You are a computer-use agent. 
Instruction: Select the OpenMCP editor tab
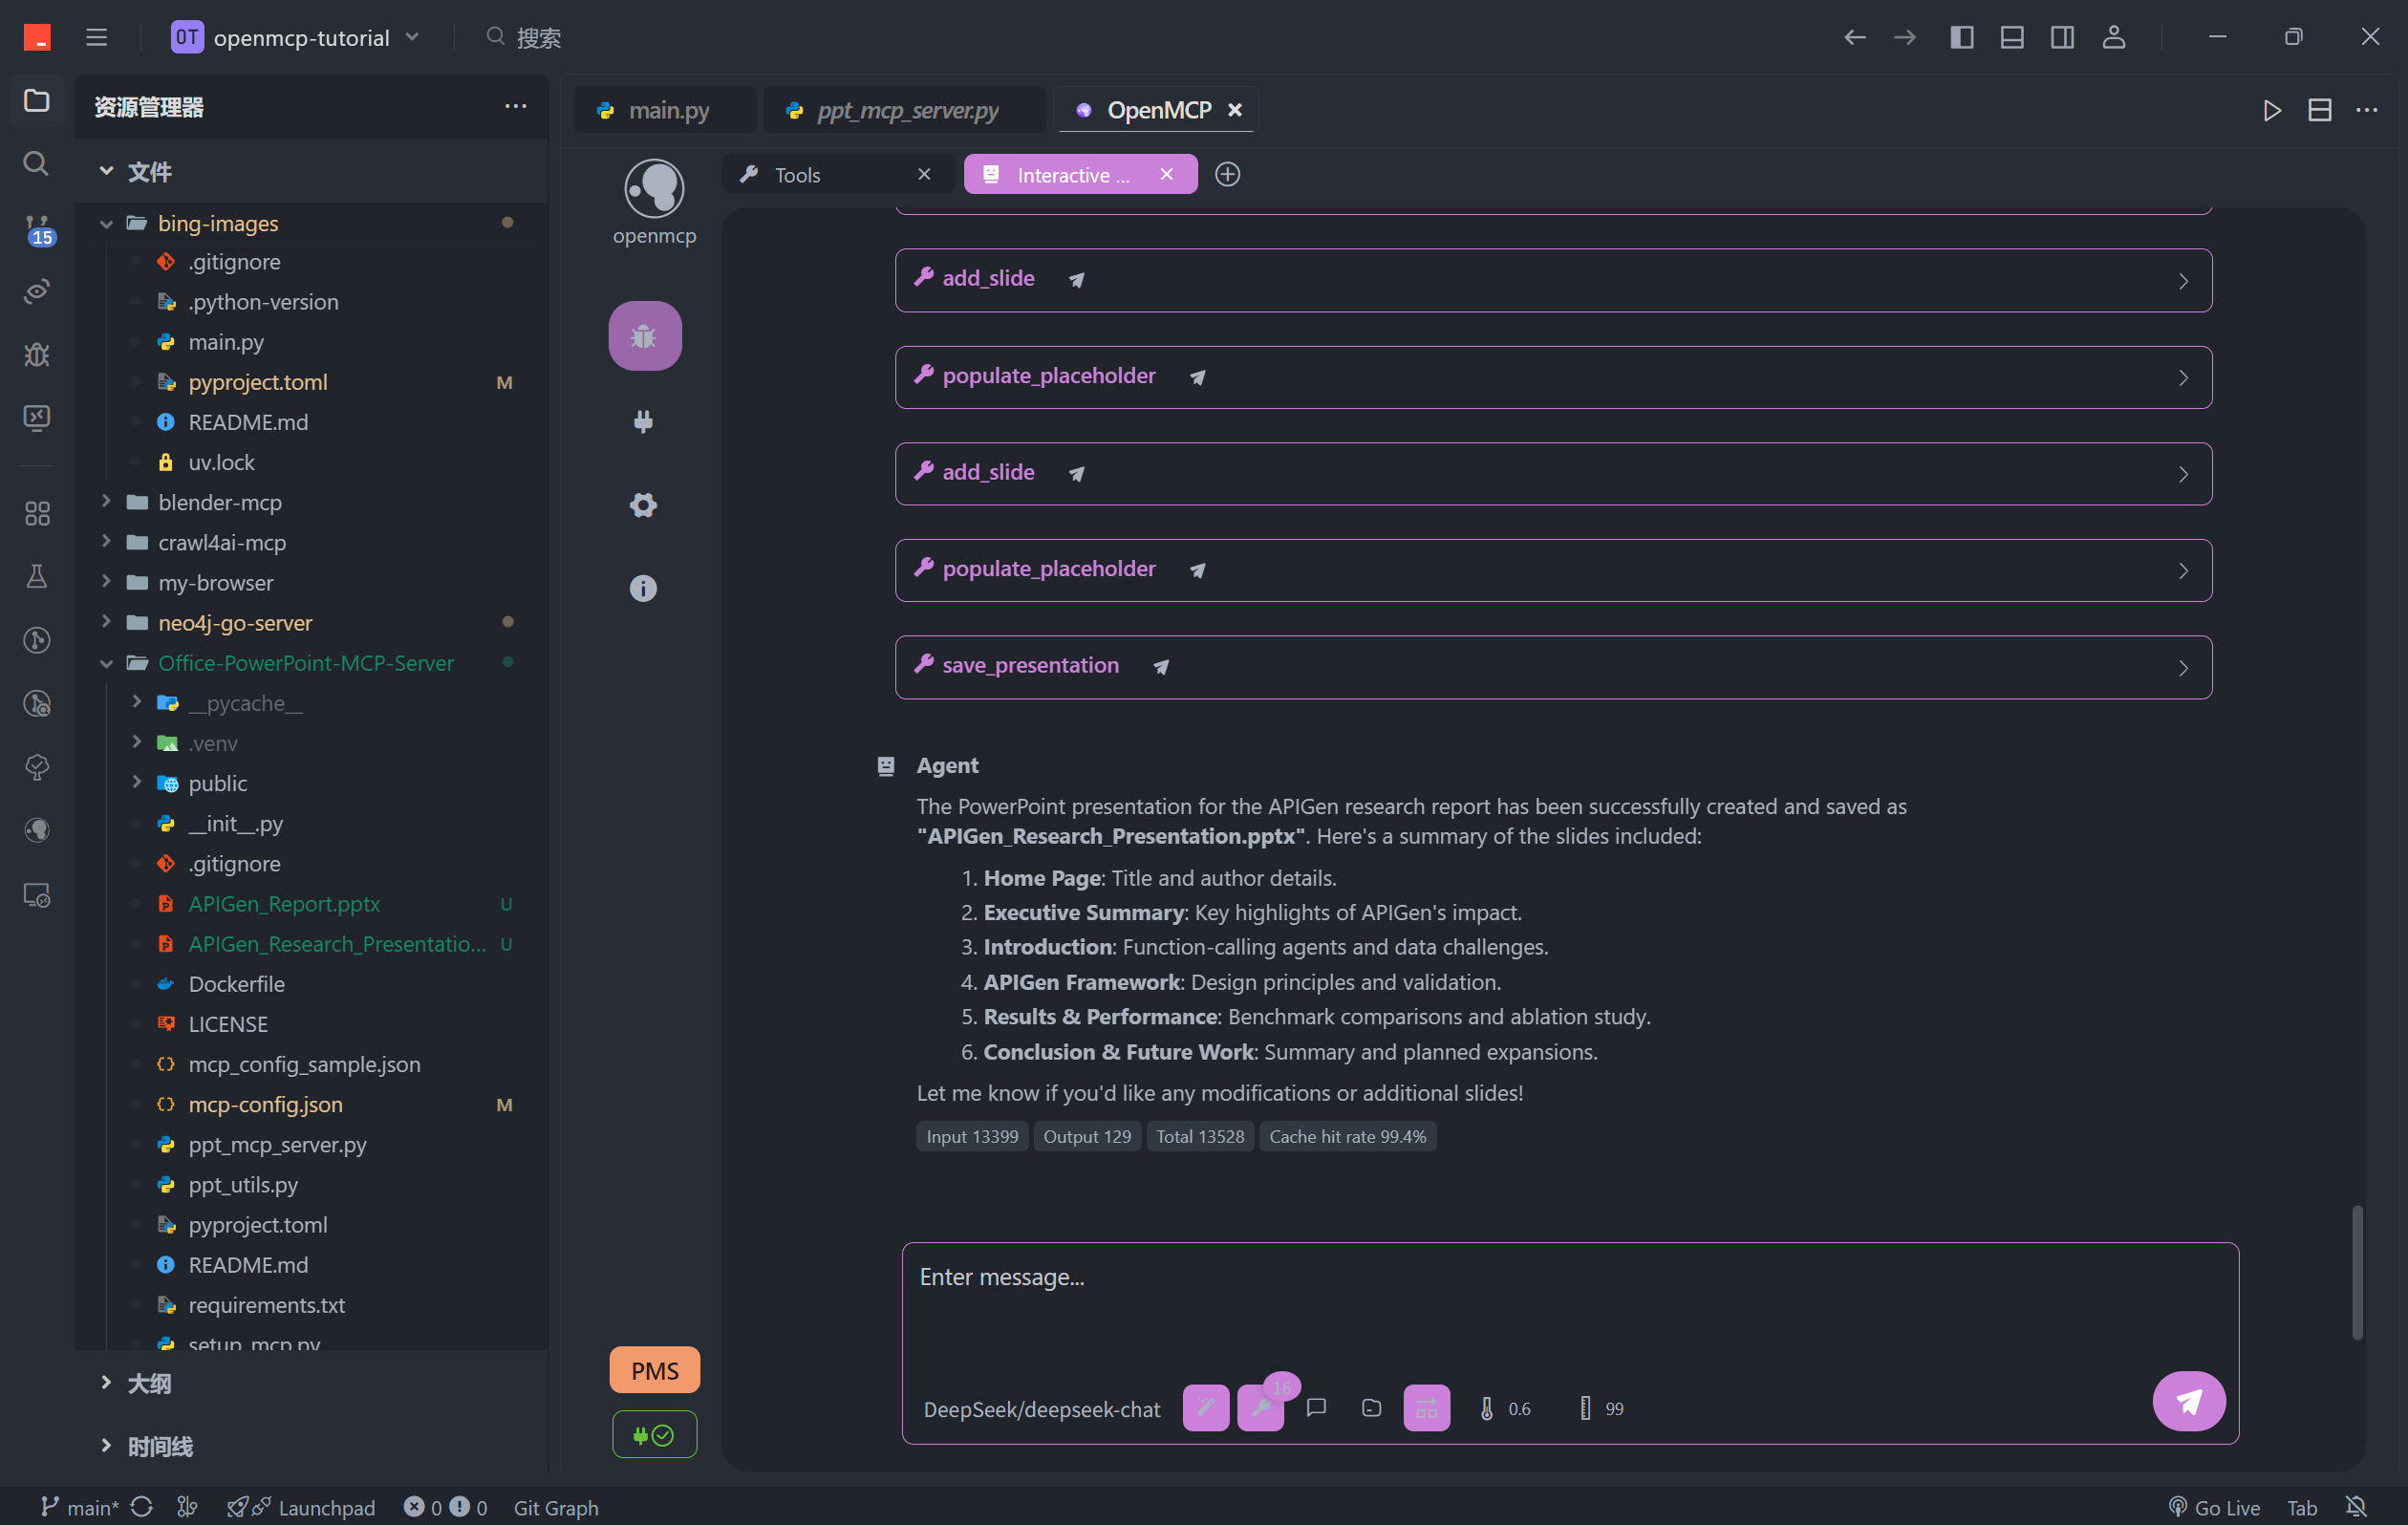pyautogui.click(x=1158, y=110)
